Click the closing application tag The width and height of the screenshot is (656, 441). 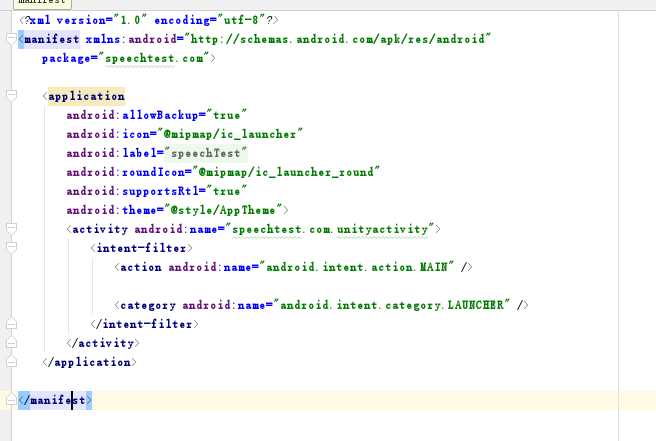(89, 362)
